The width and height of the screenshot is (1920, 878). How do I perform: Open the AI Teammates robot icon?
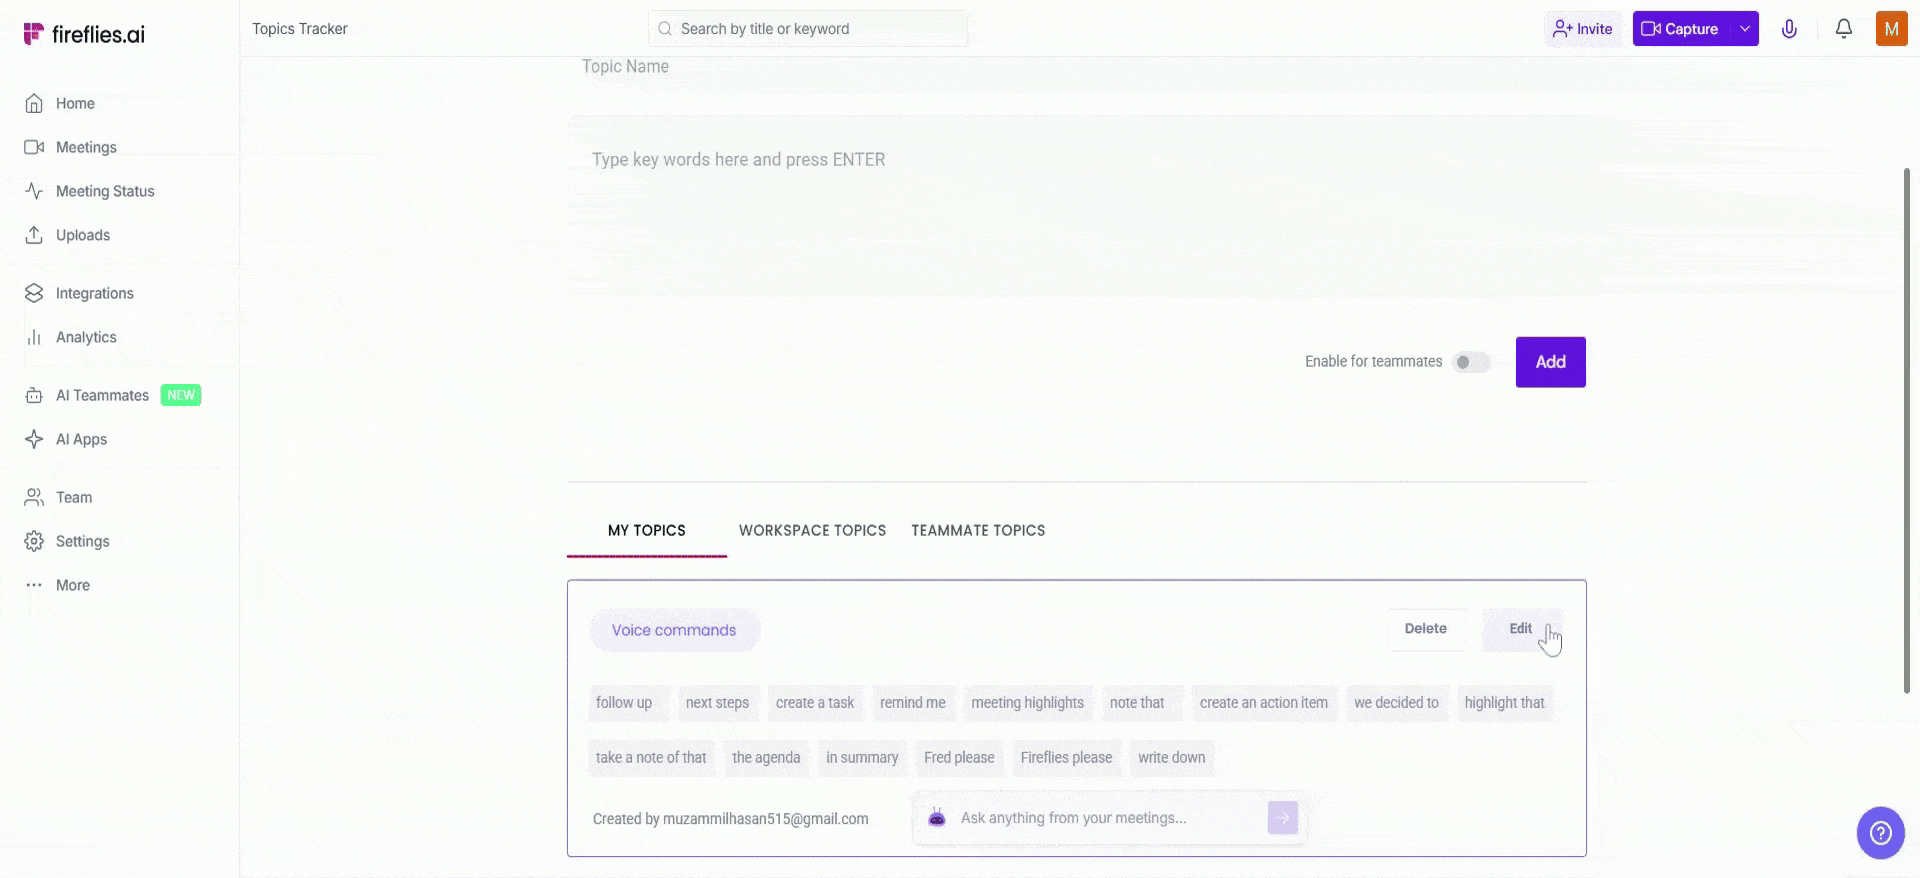[x=34, y=395]
